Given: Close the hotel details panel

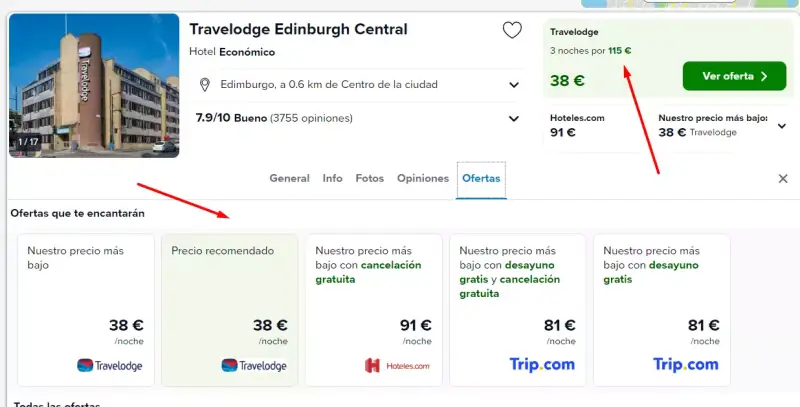Looking at the screenshot, I should tap(783, 179).
